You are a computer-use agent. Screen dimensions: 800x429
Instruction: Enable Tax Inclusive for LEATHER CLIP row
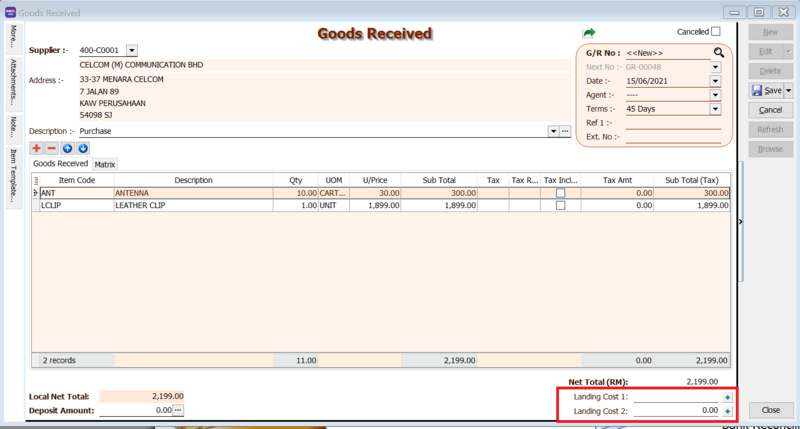(560, 205)
